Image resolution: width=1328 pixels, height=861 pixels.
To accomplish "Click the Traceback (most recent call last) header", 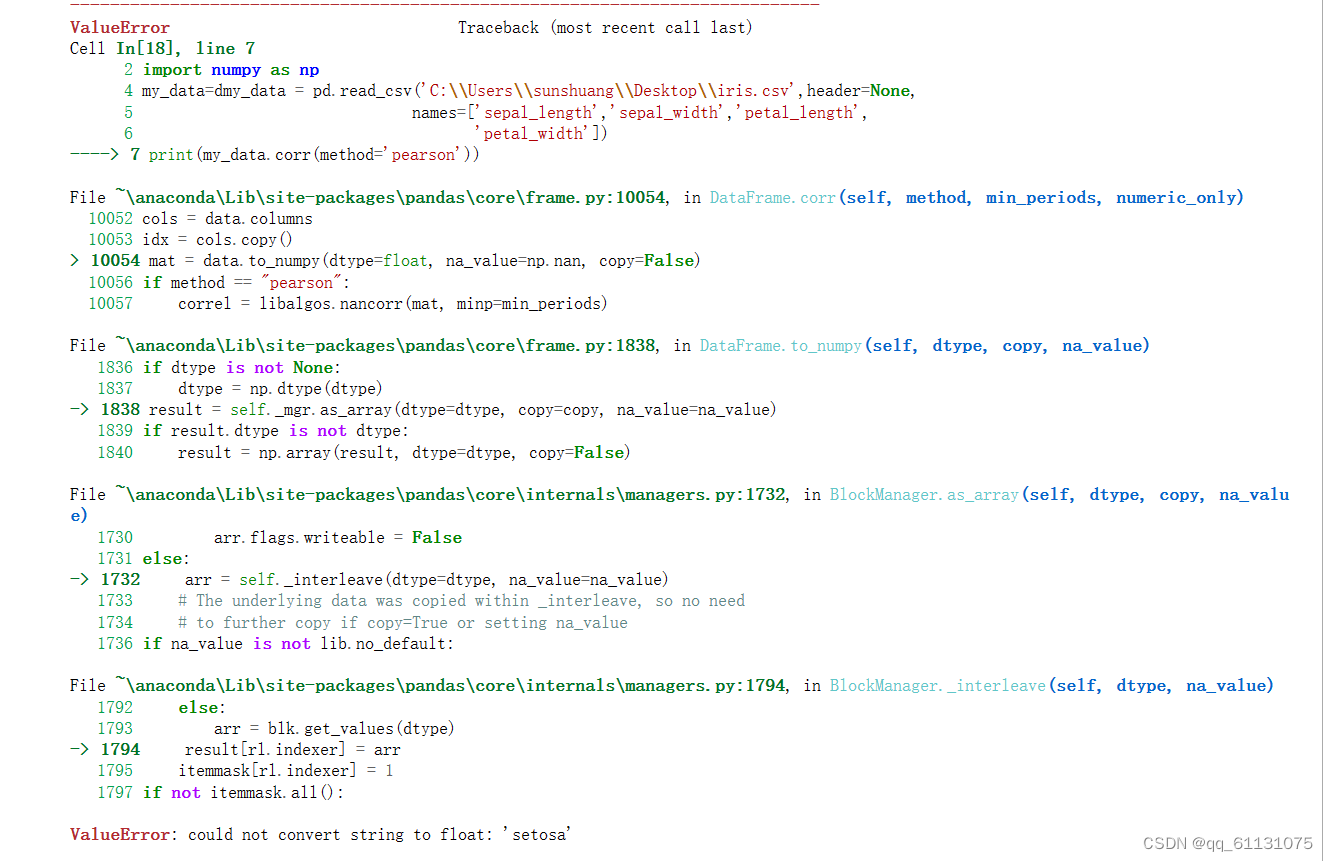I will [x=605, y=27].
